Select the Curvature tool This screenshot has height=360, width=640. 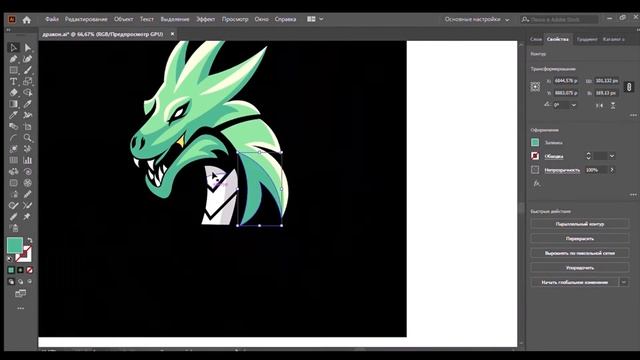pos(27,59)
